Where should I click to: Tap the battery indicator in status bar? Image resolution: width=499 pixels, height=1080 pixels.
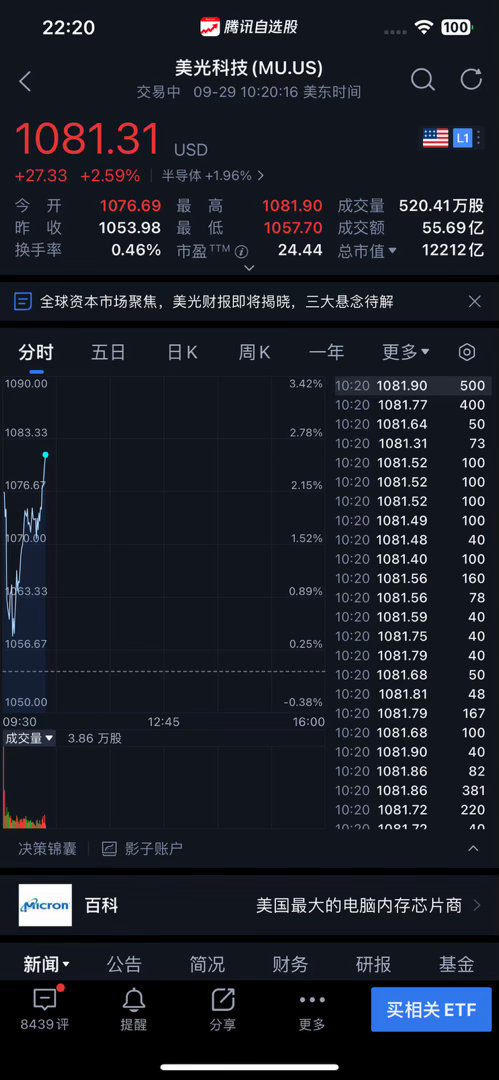[457, 28]
